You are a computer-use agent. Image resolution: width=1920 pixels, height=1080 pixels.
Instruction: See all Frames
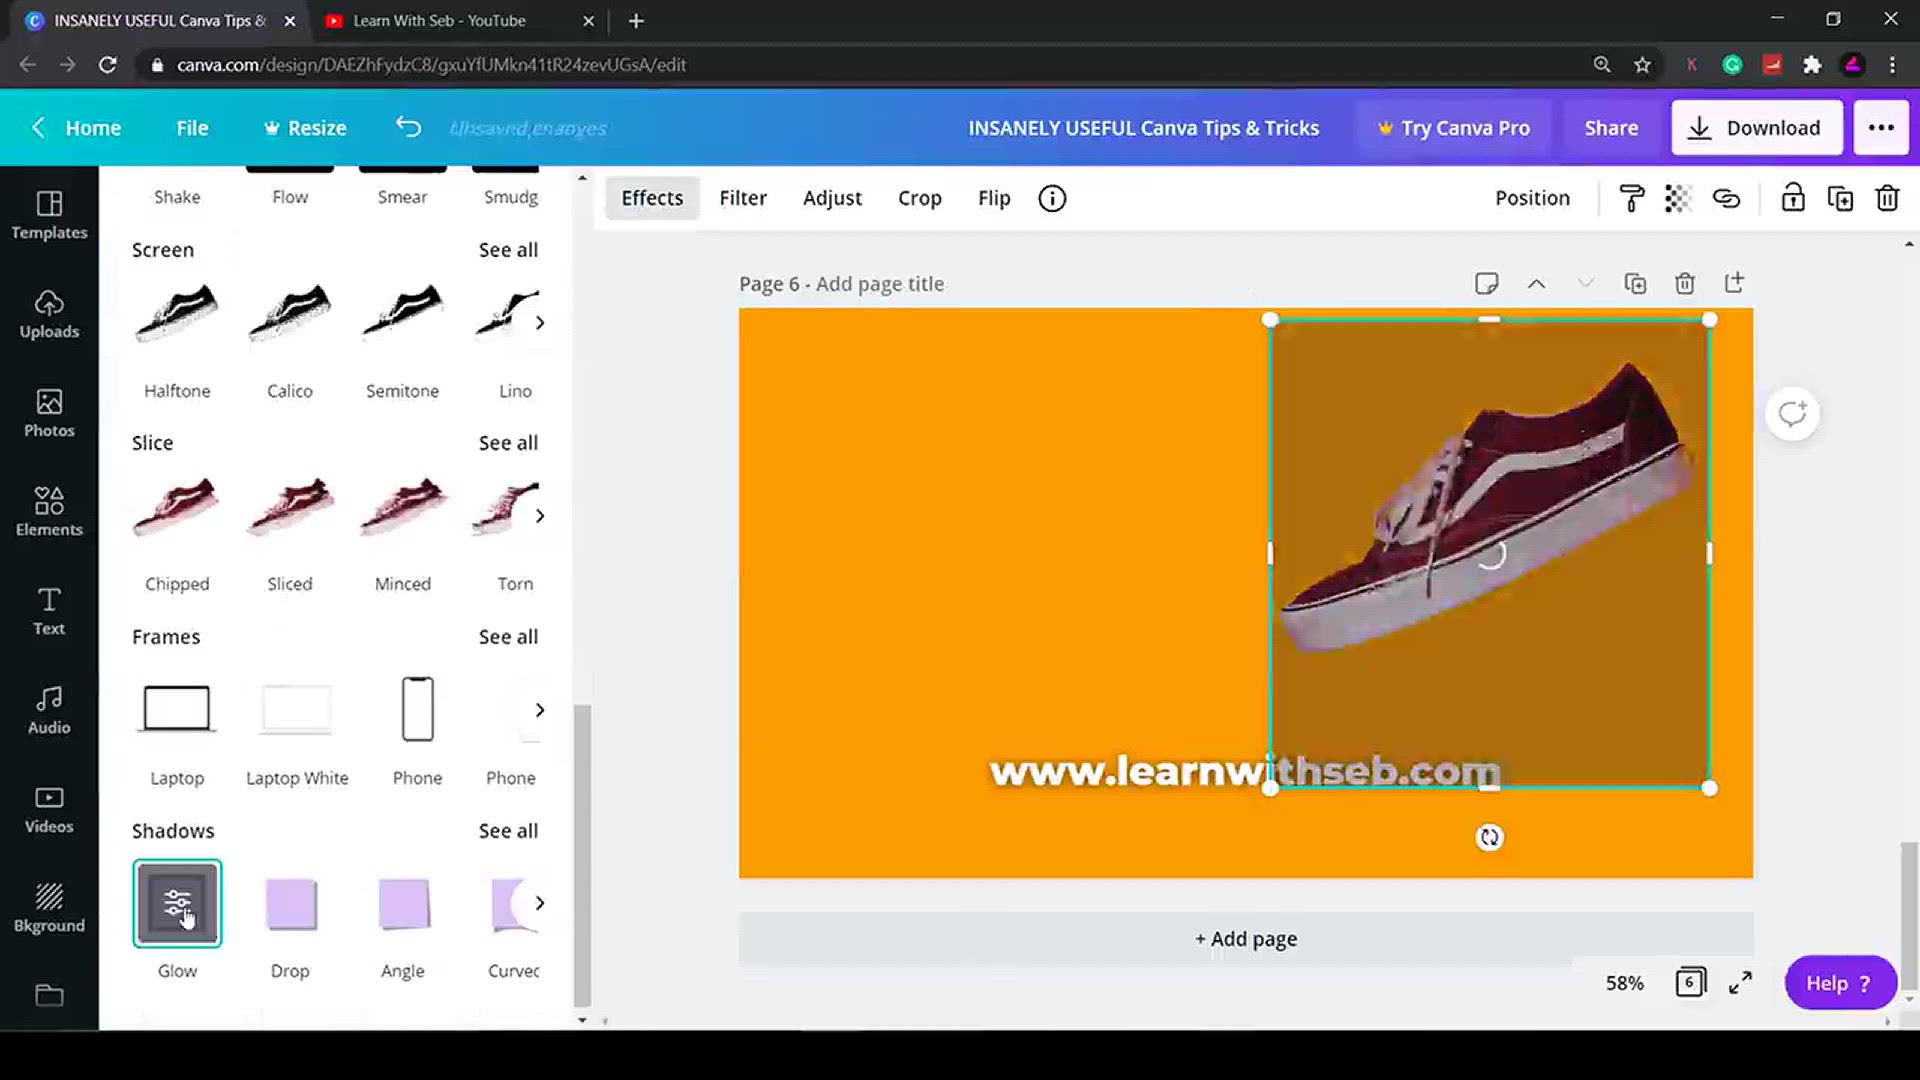508,636
